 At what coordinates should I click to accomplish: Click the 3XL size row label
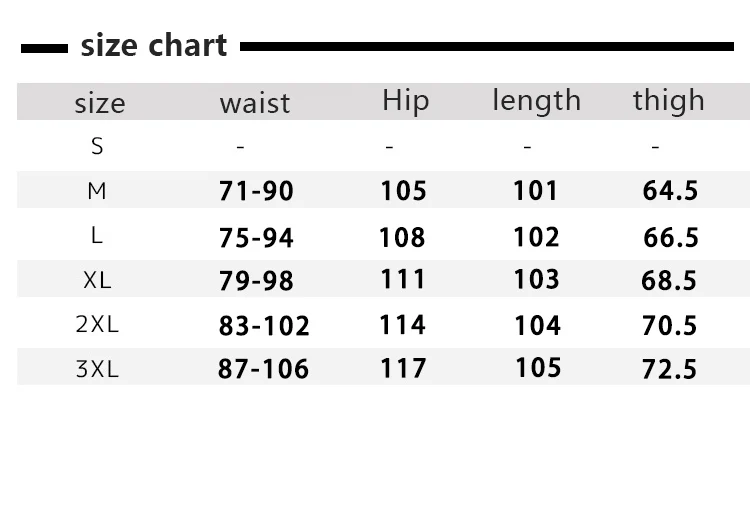click(97, 370)
